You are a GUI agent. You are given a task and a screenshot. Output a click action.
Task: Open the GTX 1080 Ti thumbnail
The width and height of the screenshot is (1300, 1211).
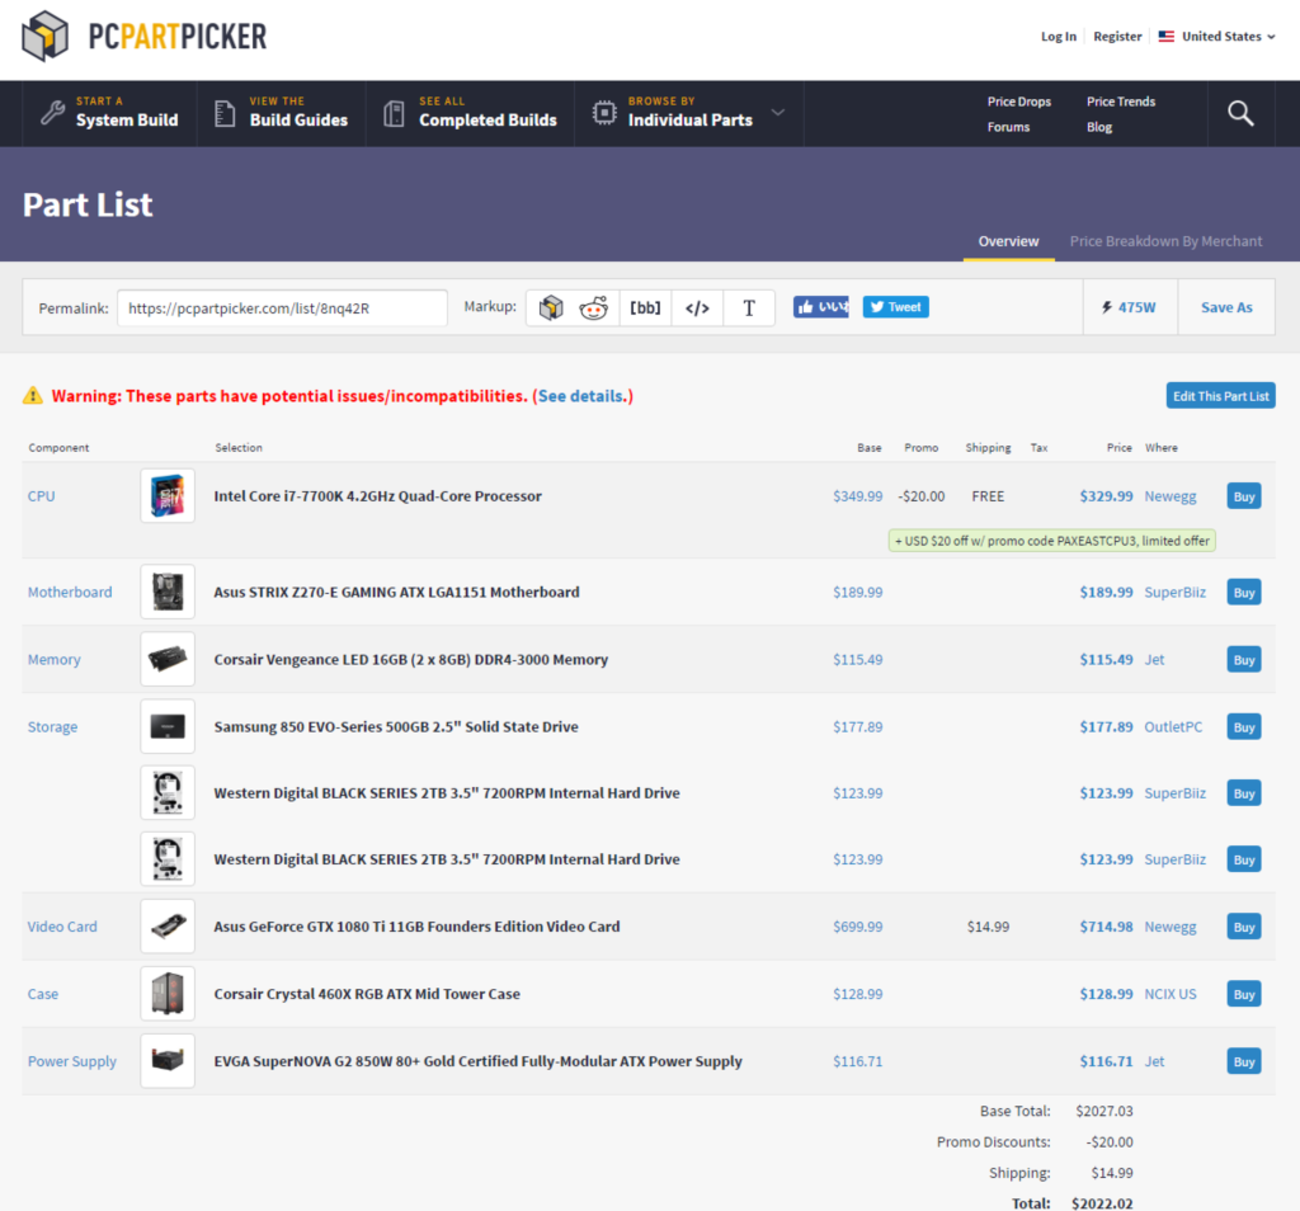(167, 927)
